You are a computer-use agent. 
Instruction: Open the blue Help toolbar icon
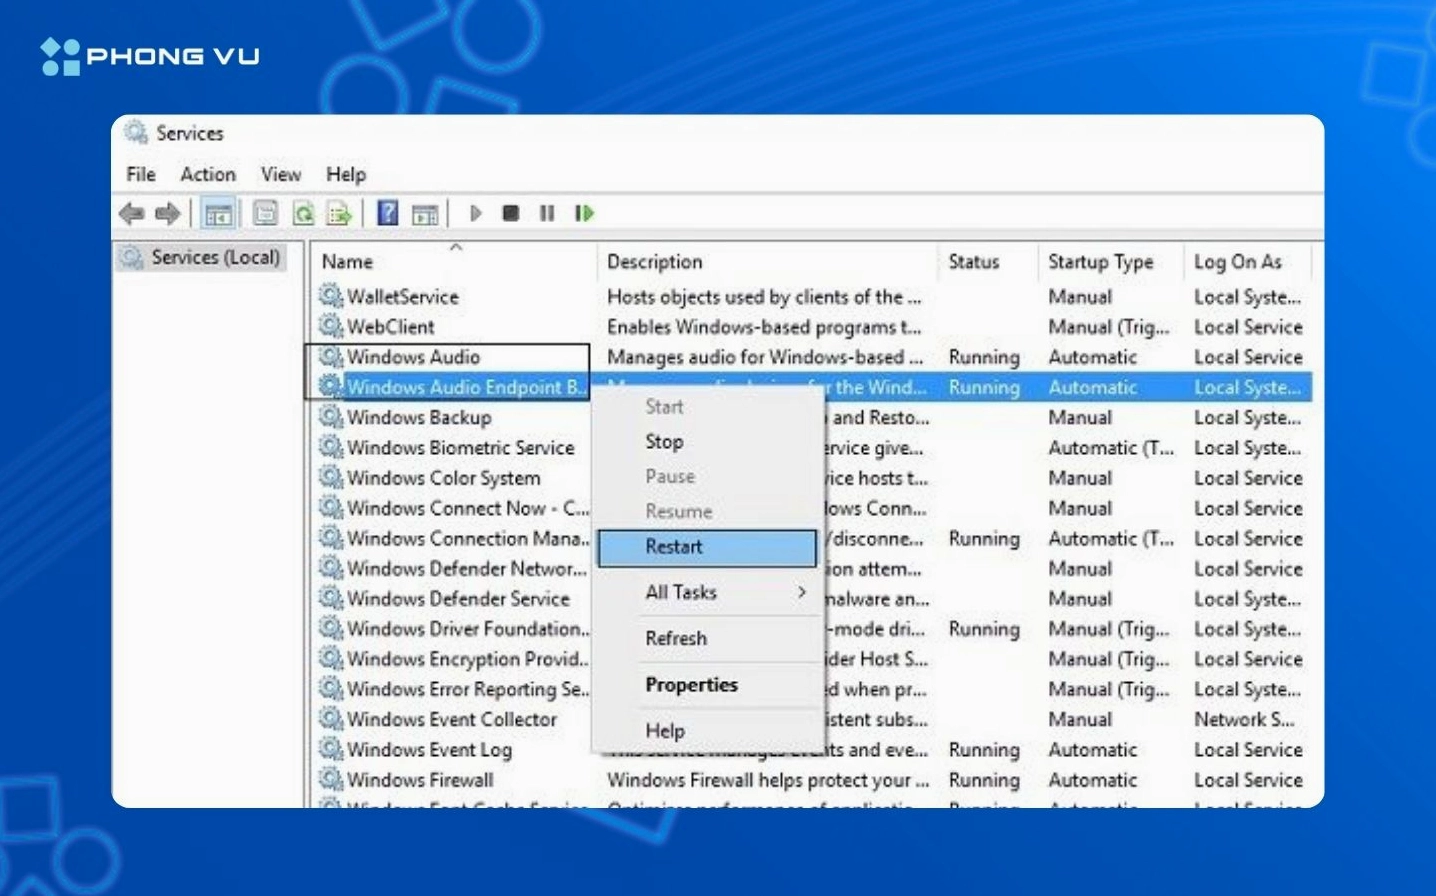[388, 213]
